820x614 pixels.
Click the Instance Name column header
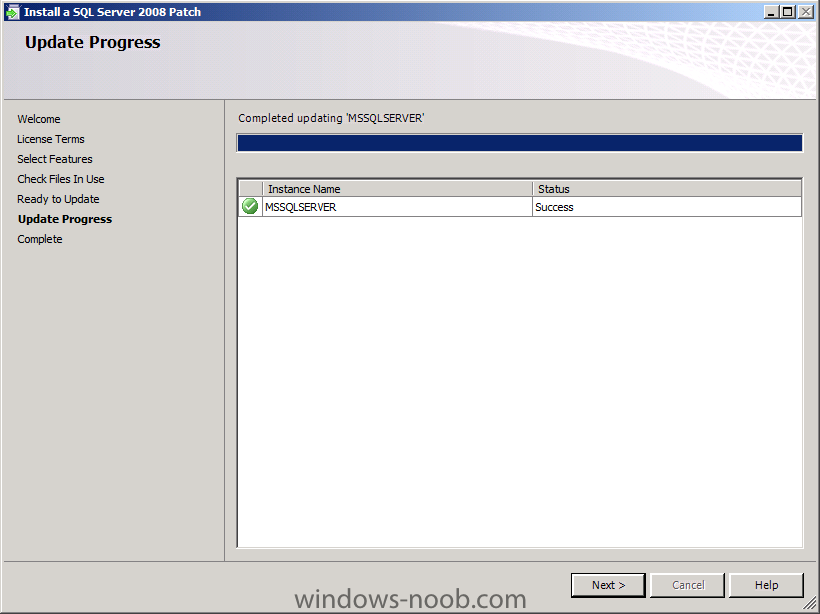[x=397, y=189]
